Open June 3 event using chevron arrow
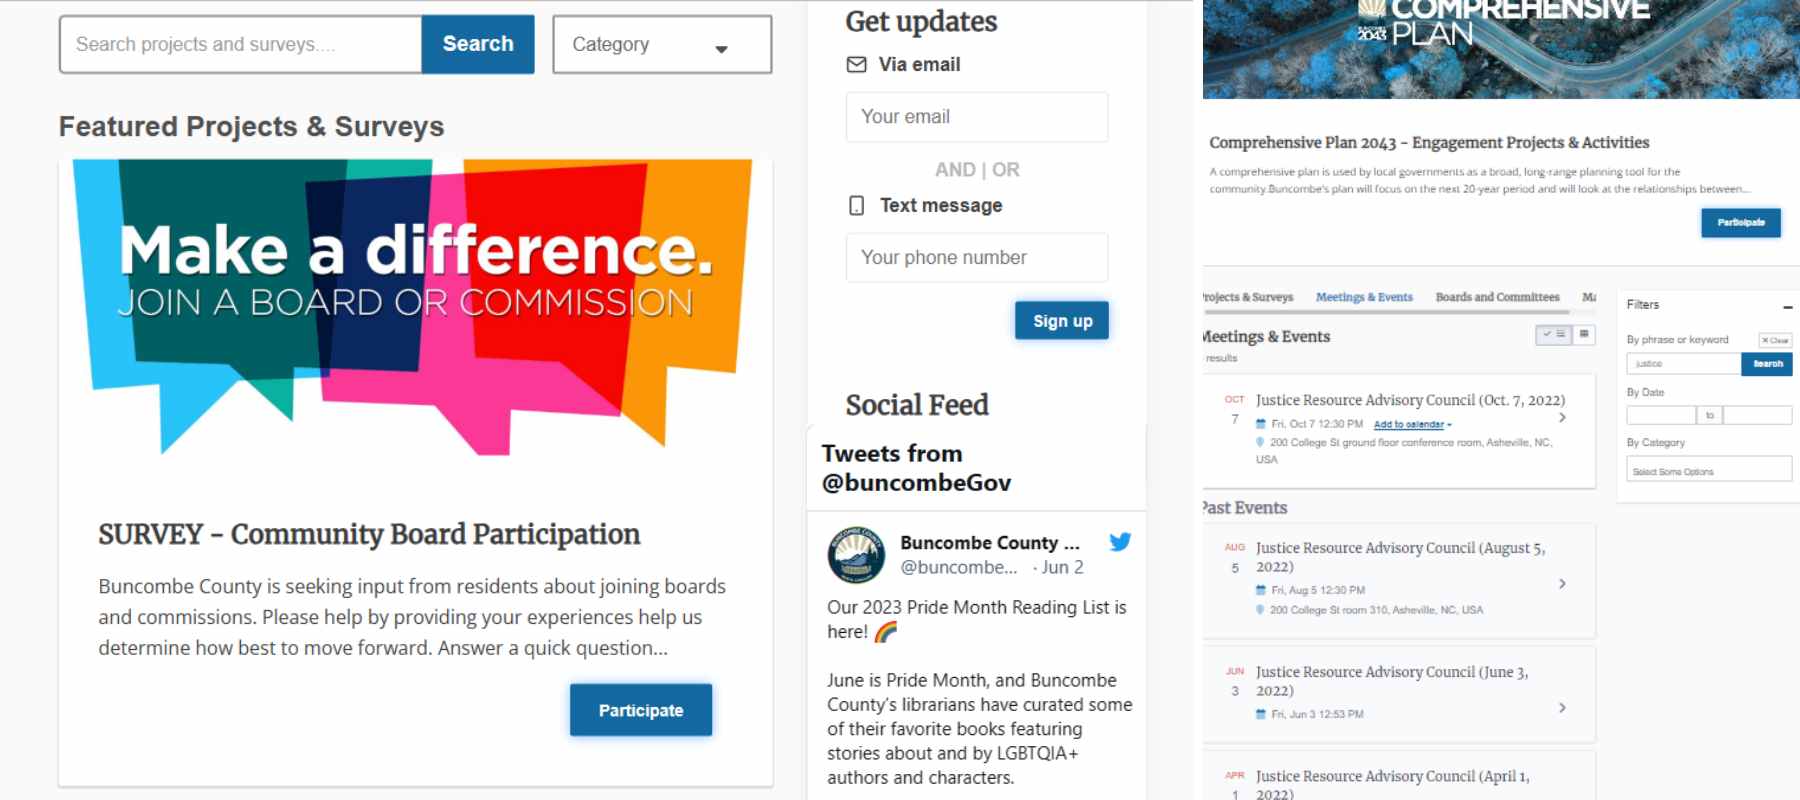The width and height of the screenshot is (1800, 800). point(1562,708)
